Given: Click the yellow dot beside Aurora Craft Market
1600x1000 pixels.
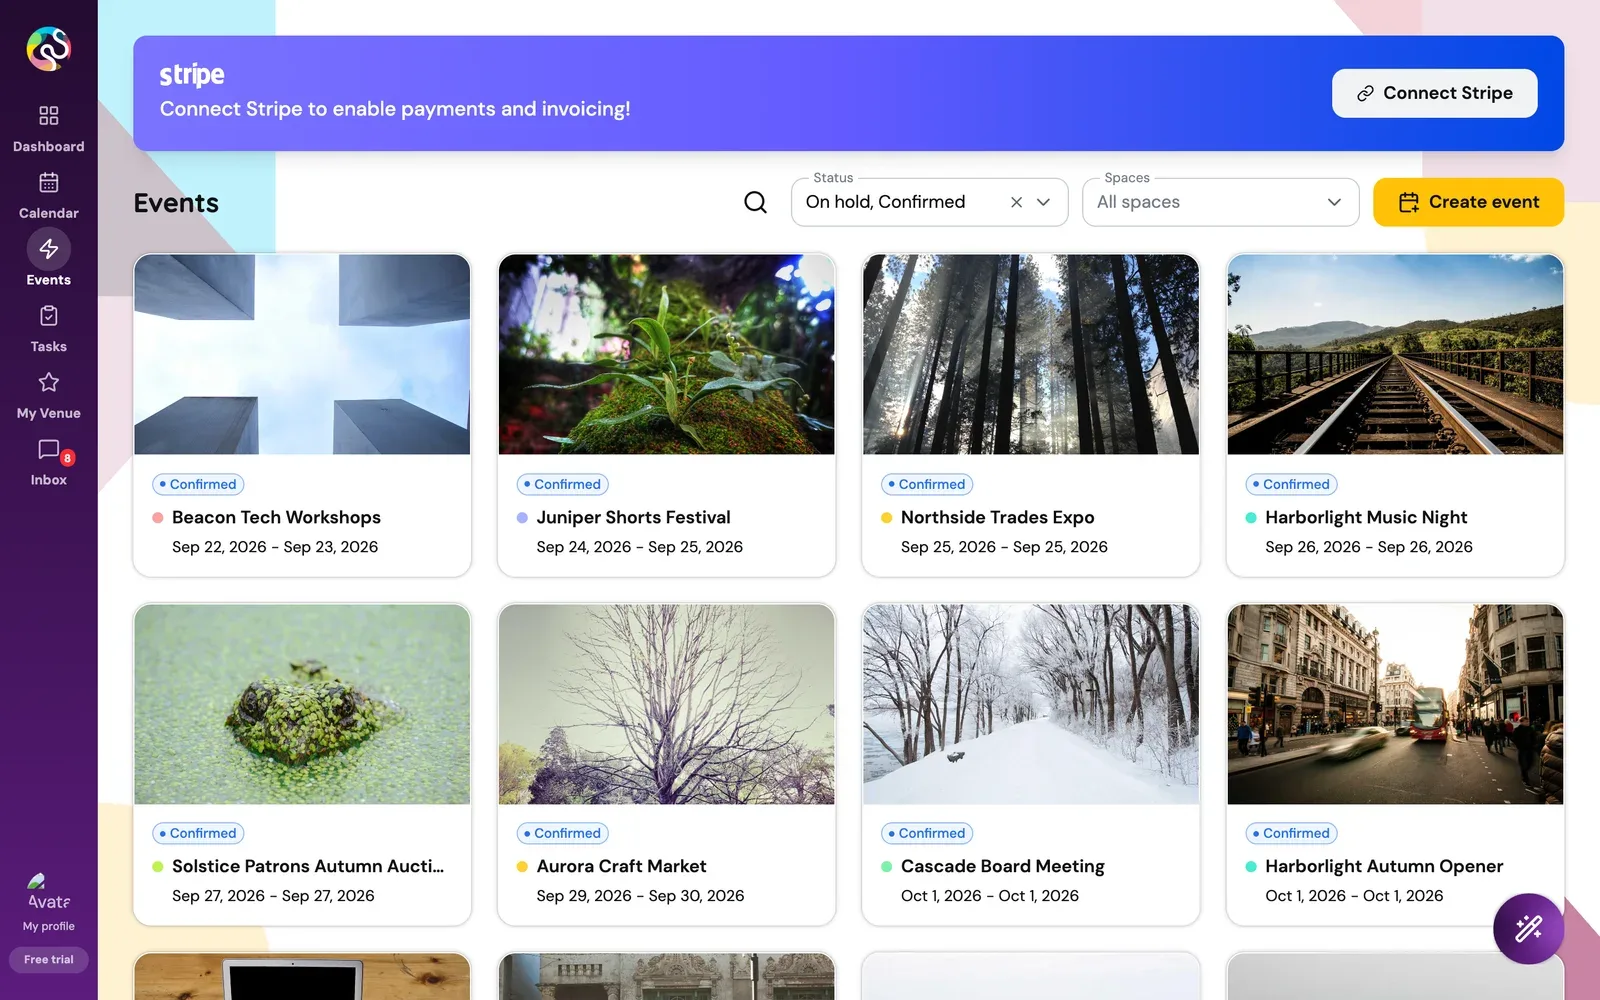Looking at the screenshot, I should (522, 867).
